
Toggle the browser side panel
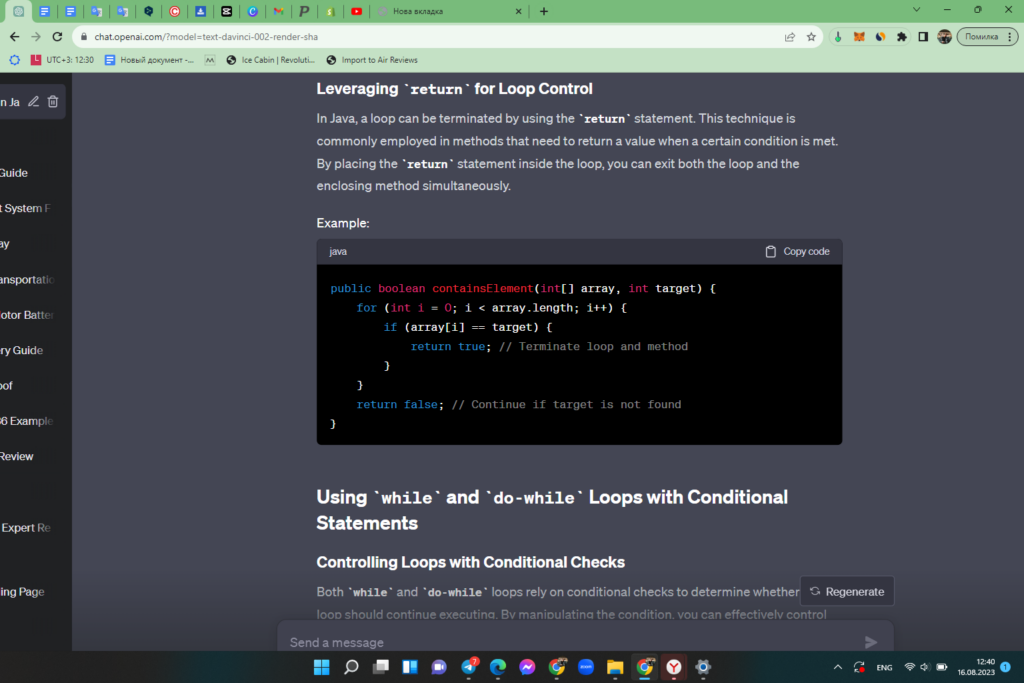923,37
